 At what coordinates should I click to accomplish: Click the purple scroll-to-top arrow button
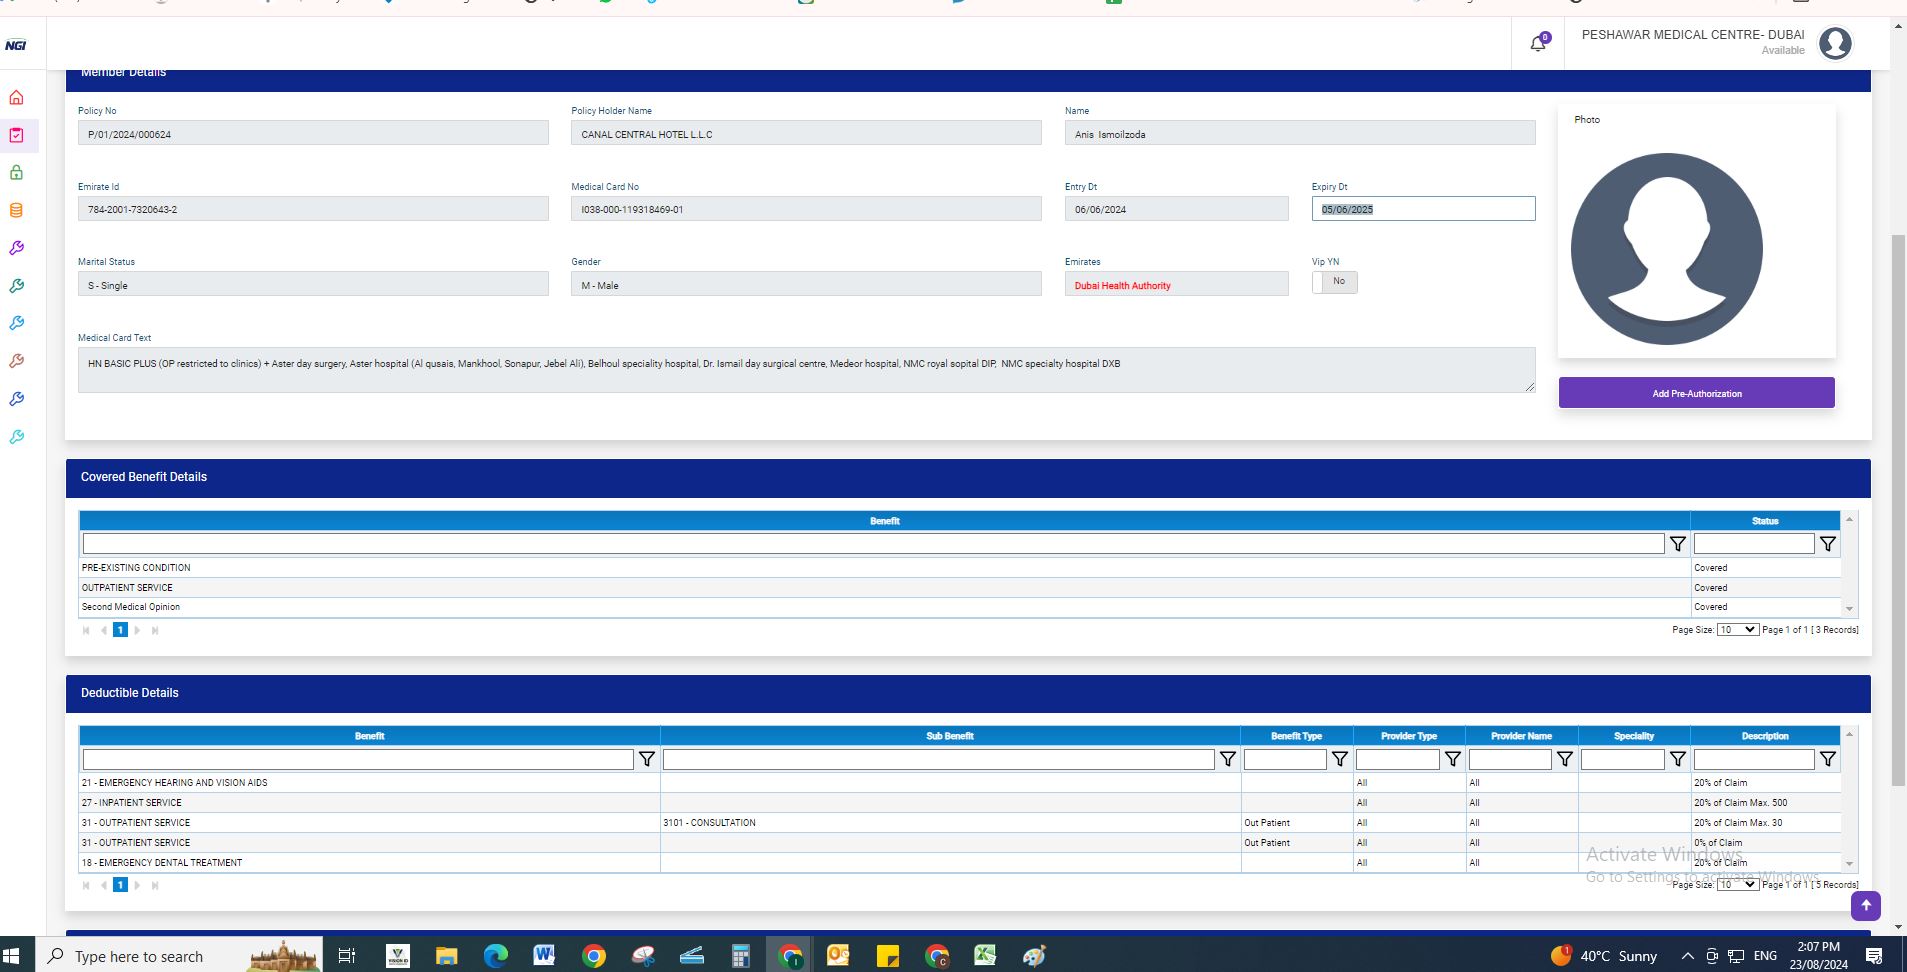pos(1865,906)
